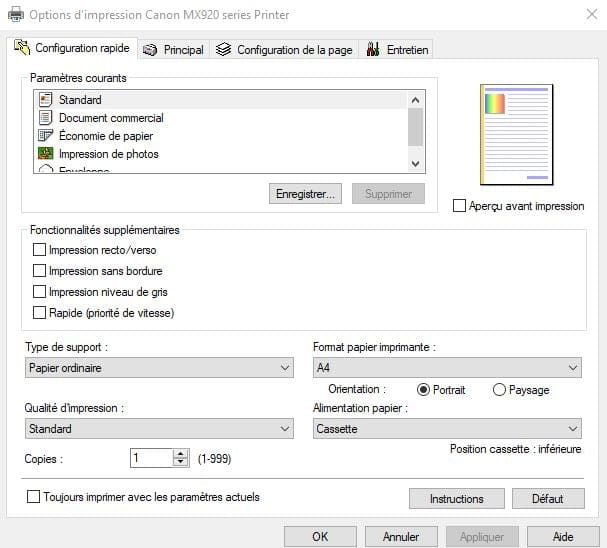Image resolution: width=607 pixels, height=548 pixels.
Task: Click the Instructions button
Action: (457, 498)
